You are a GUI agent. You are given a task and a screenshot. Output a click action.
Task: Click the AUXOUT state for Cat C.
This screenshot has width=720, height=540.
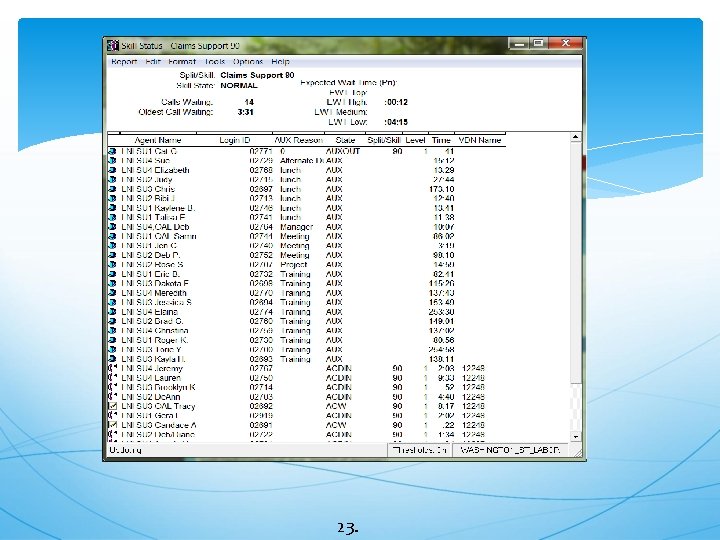pyautogui.click(x=343, y=151)
